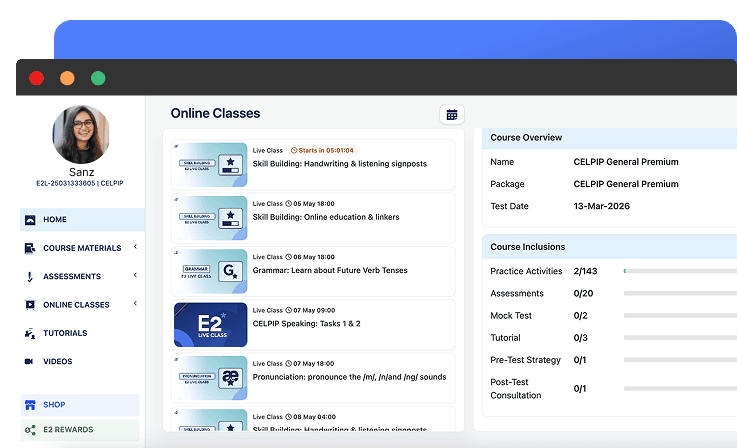Click the Tutorials sidebar icon
The width and height of the screenshot is (737, 448).
[x=30, y=333]
